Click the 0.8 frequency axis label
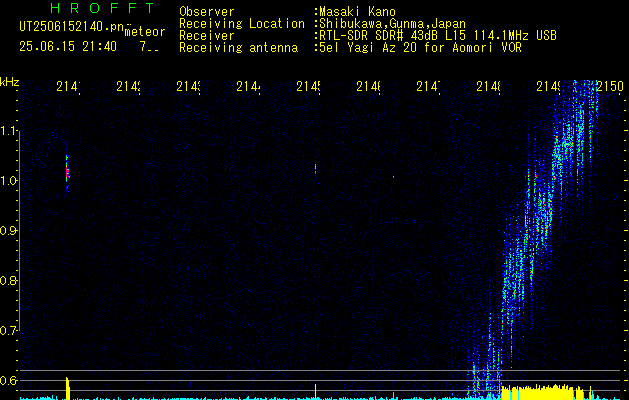The image size is (629, 400). pyautogui.click(x=8, y=280)
